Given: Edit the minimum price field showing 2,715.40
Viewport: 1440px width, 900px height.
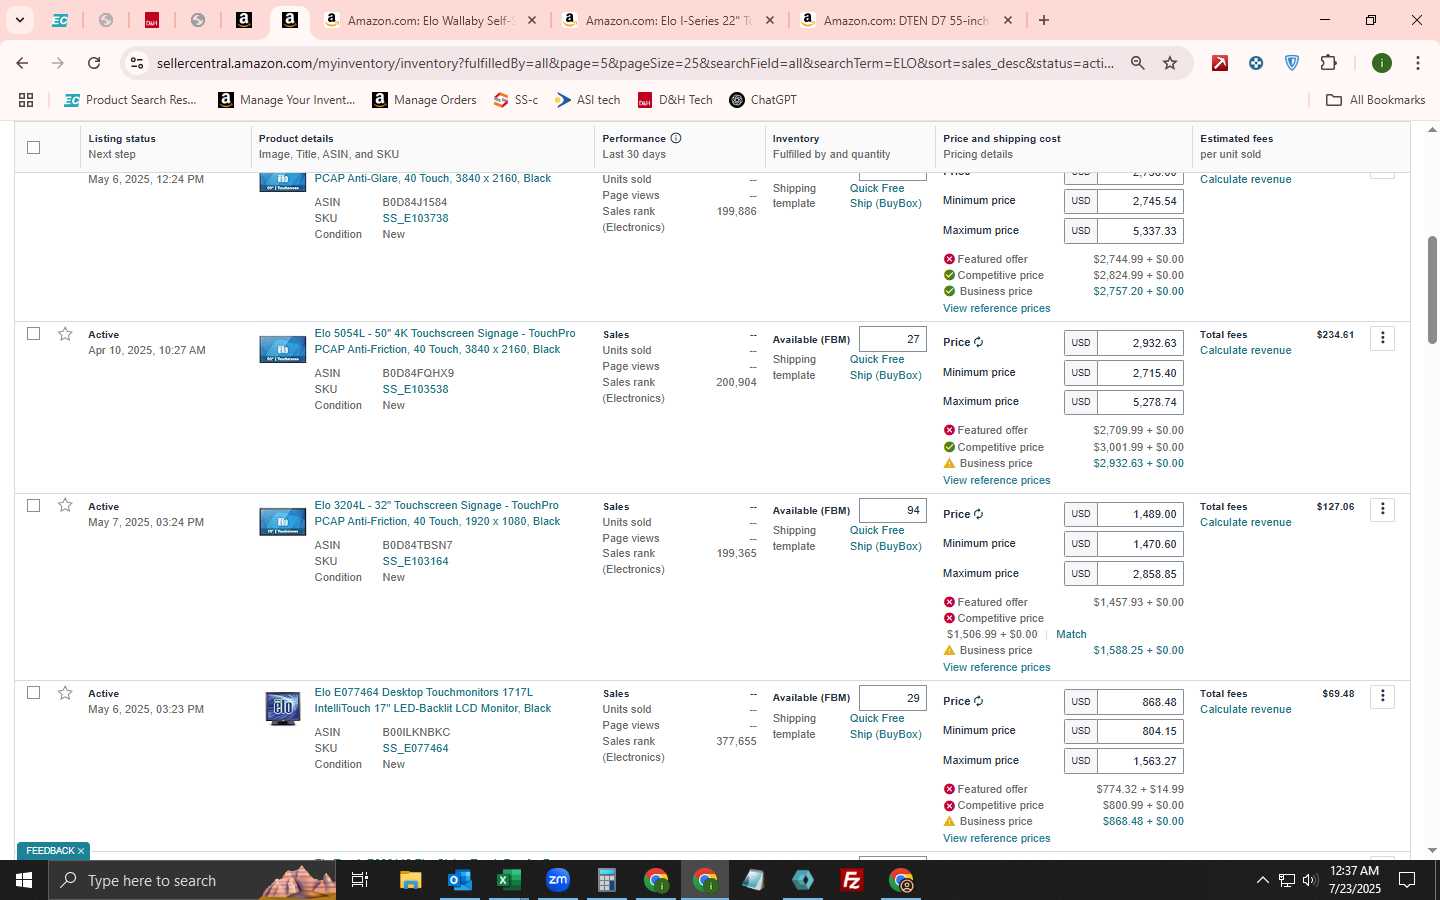Looking at the screenshot, I should point(1141,372).
